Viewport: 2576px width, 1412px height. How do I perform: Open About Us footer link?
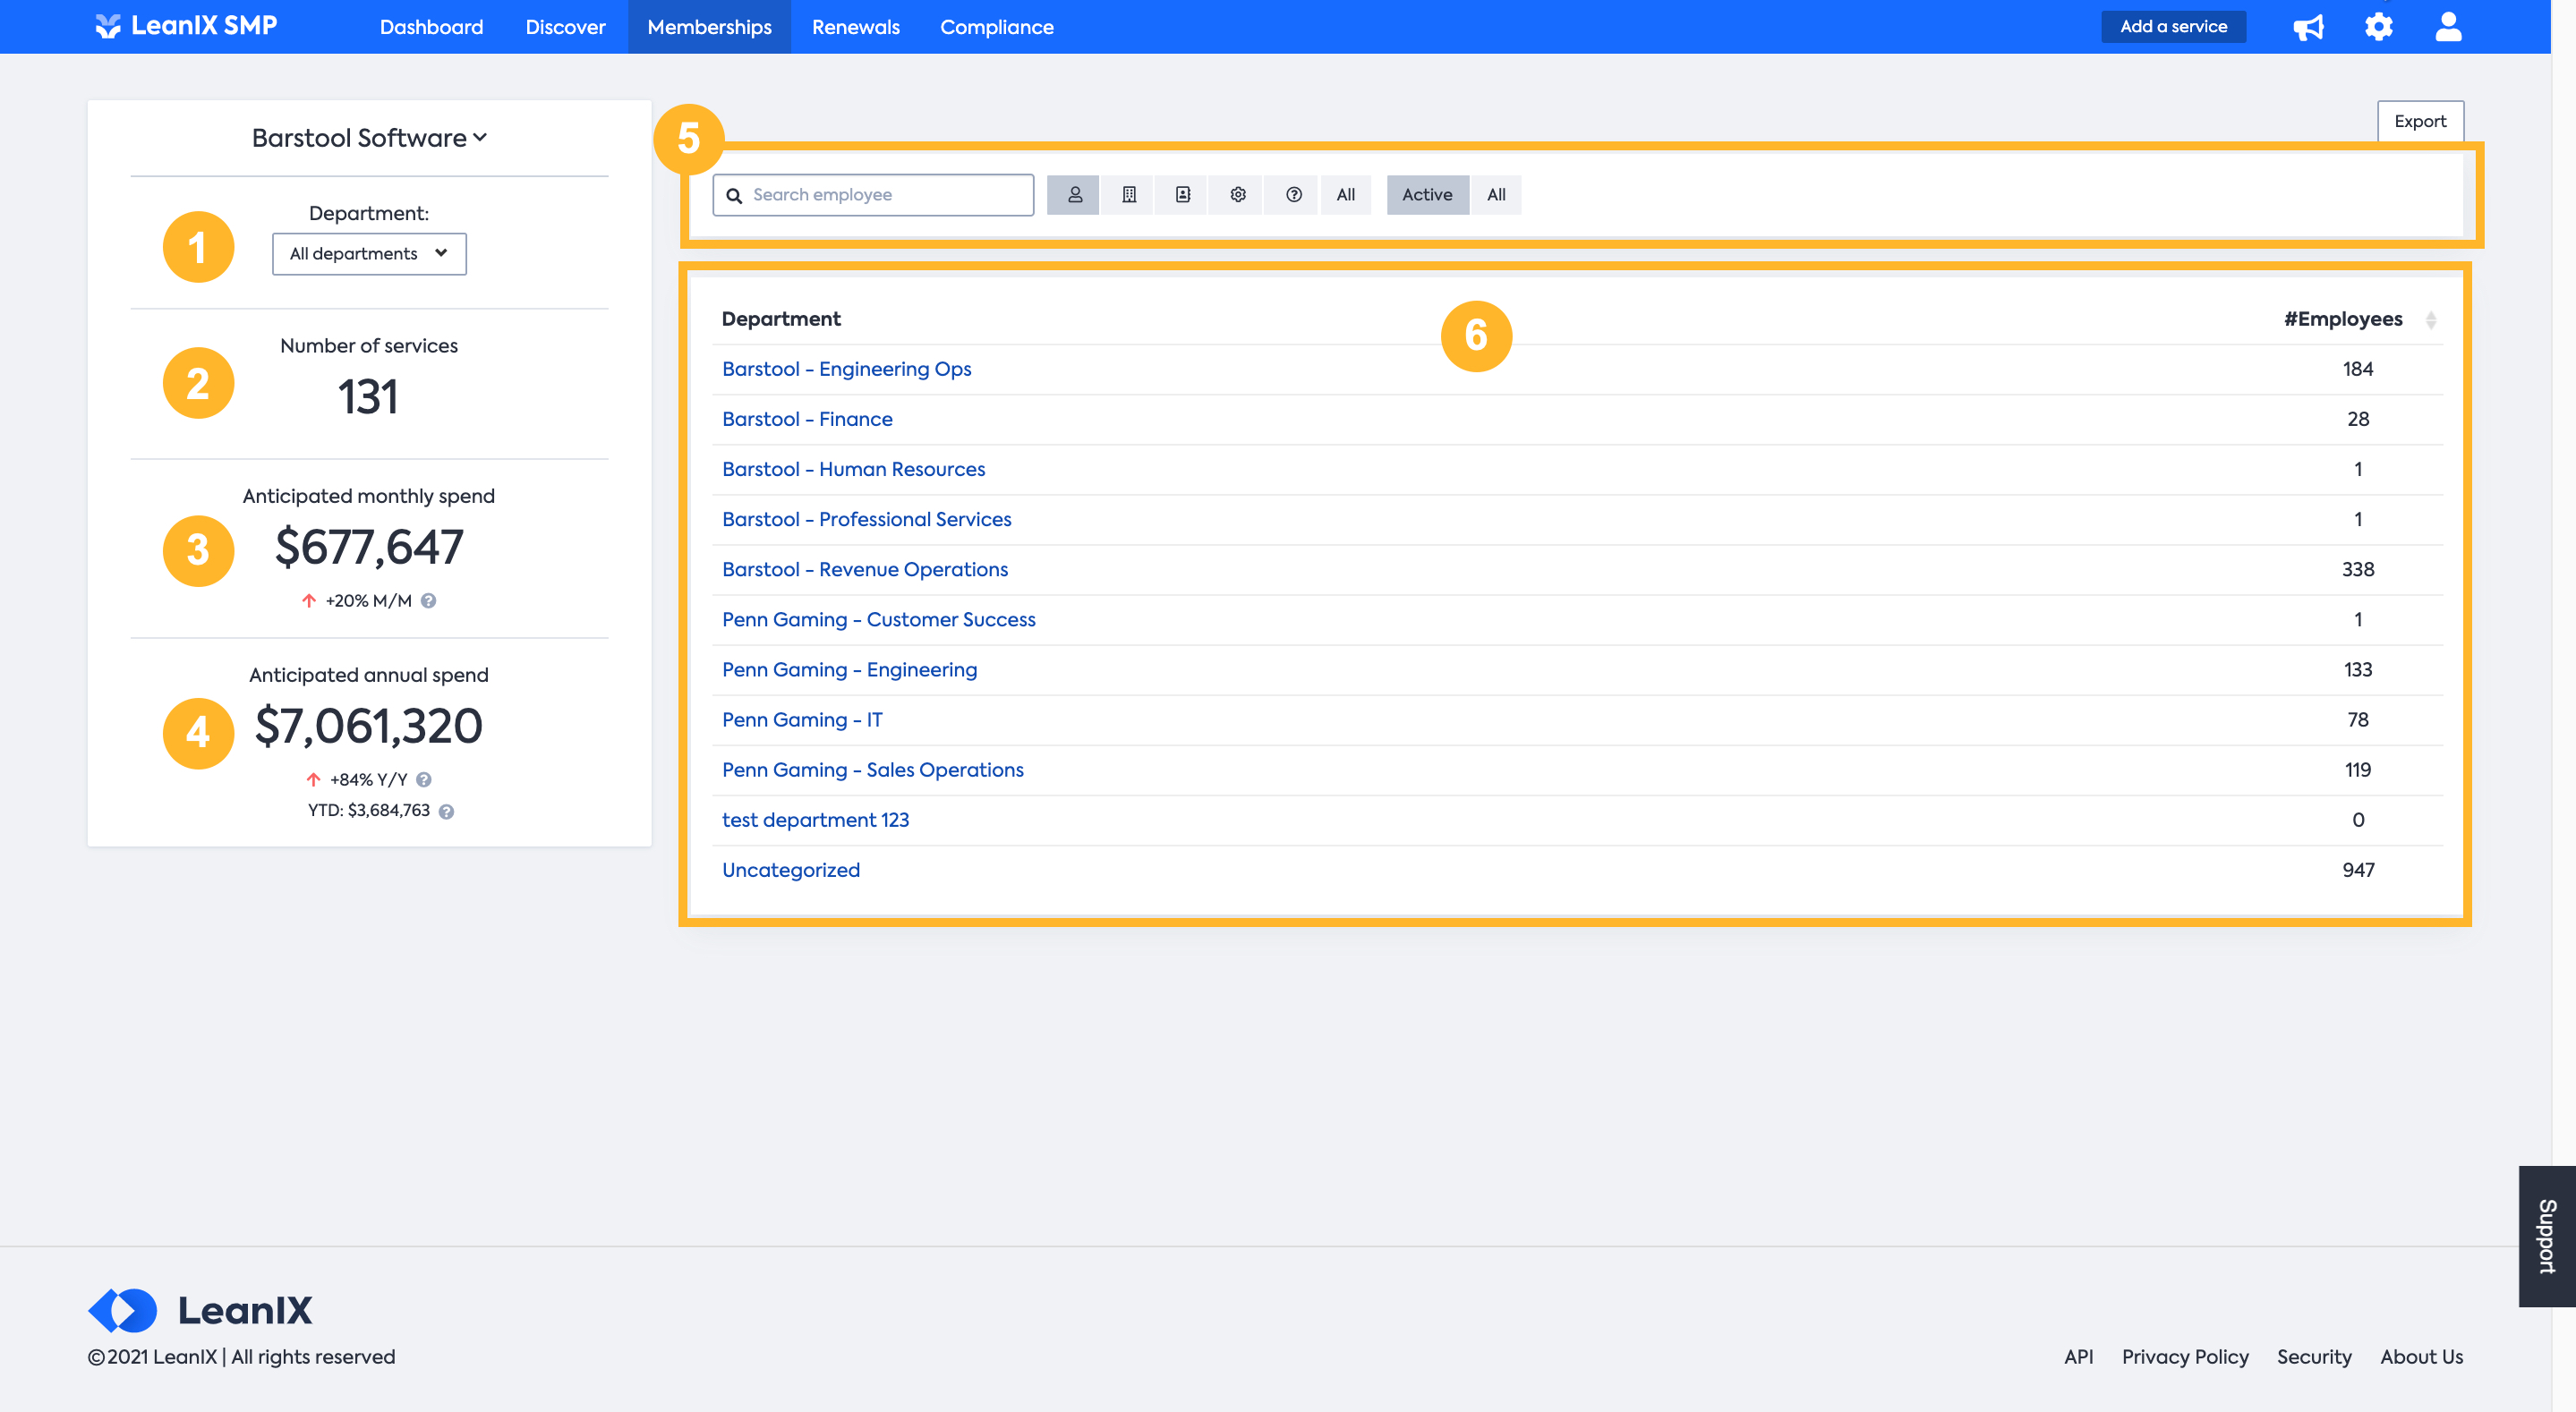[2421, 1357]
